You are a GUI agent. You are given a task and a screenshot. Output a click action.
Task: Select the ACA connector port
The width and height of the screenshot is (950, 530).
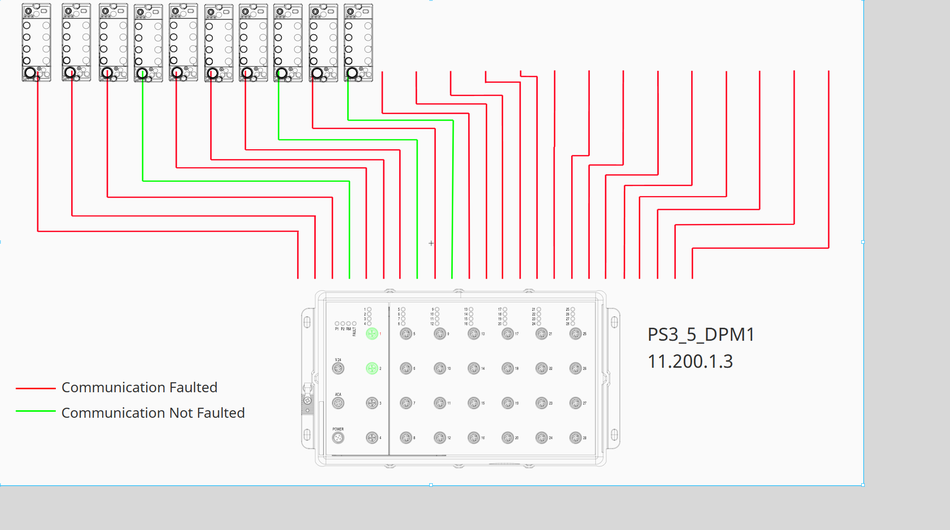point(338,404)
